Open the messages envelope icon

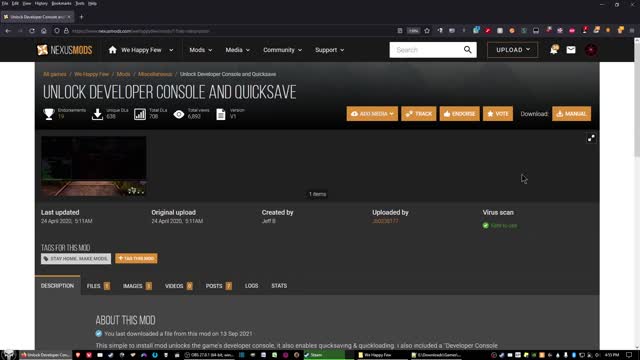click(571, 50)
